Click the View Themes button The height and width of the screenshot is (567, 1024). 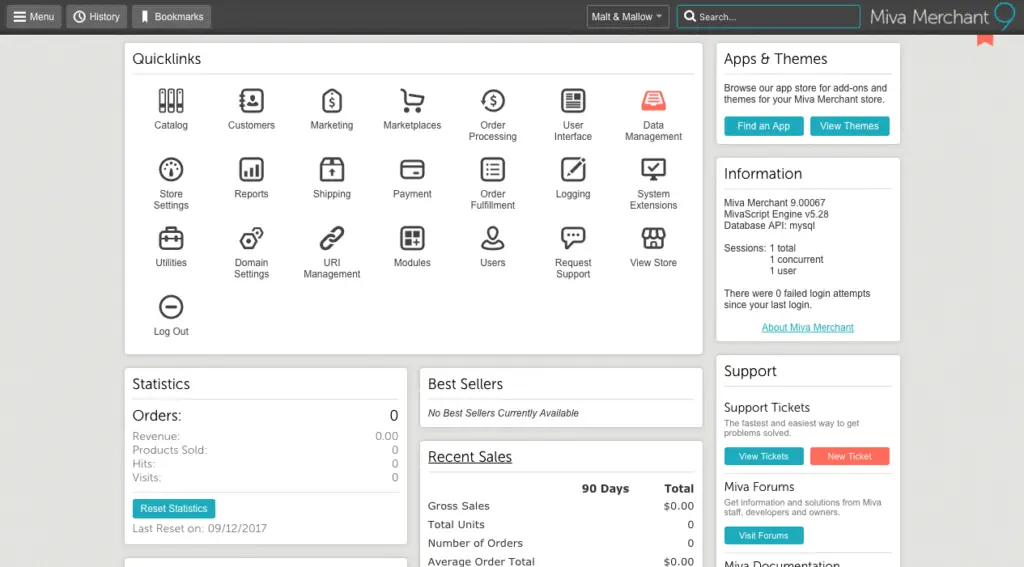click(849, 126)
